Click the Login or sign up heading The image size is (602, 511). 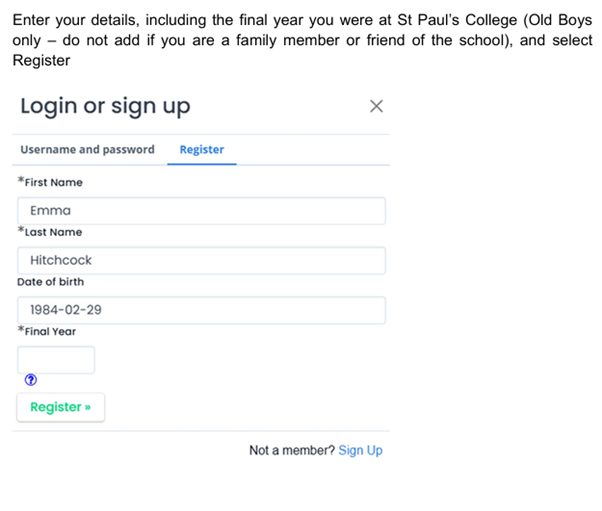[x=105, y=106]
